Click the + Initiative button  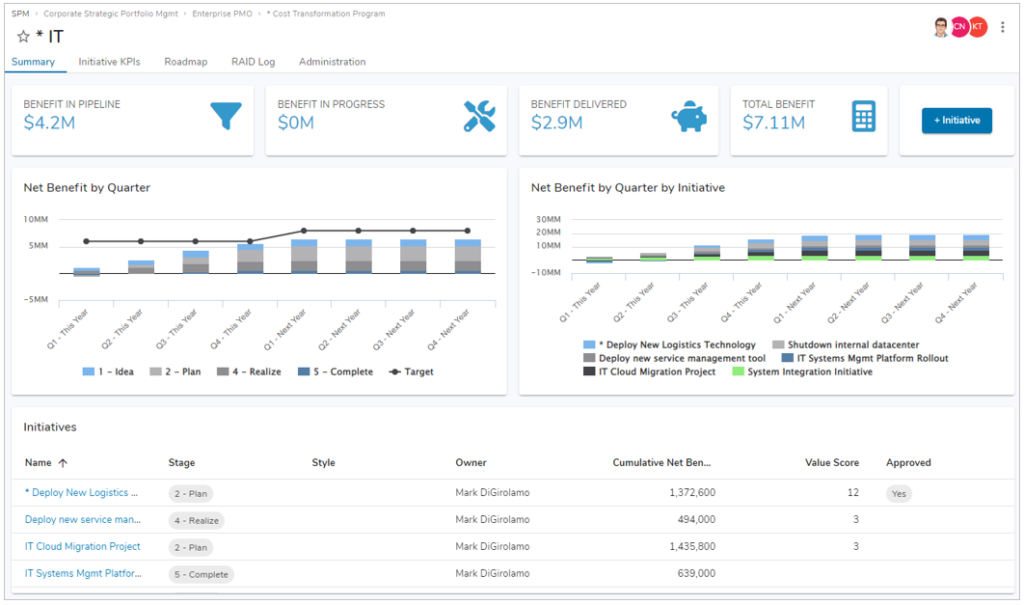click(x=957, y=120)
